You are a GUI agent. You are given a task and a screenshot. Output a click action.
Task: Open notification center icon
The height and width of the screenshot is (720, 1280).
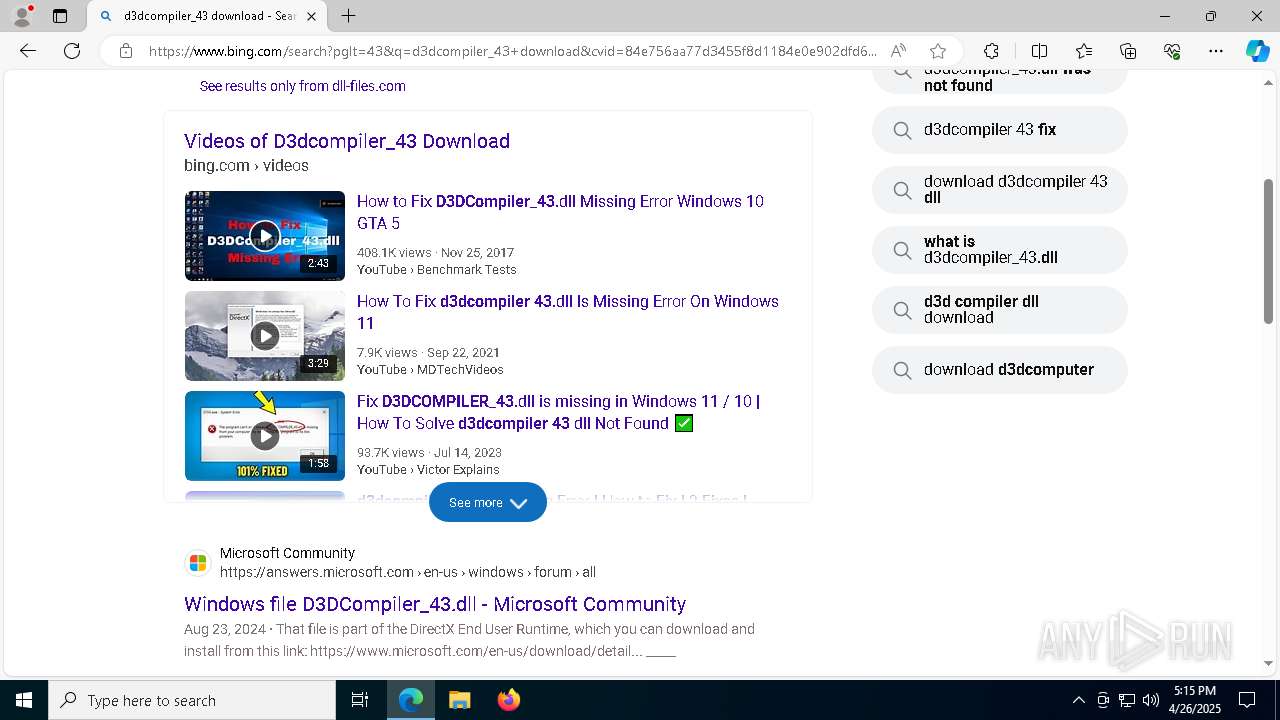point(1247,700)
